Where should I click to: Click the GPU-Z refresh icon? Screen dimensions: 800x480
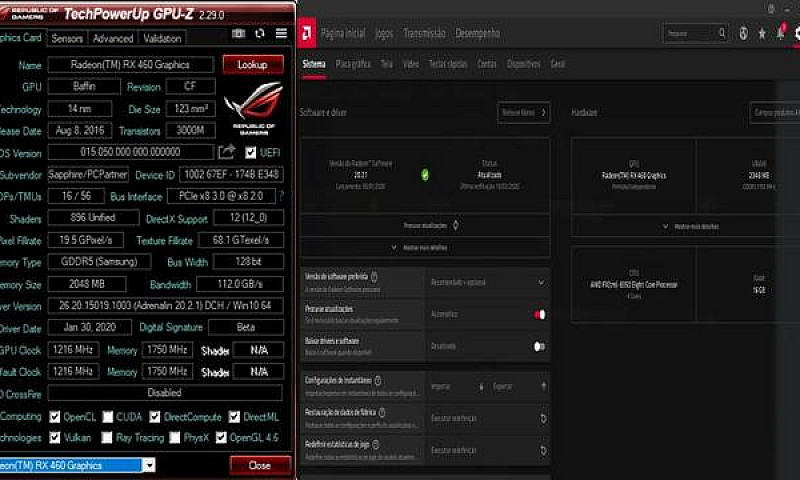tap(260, 34)
